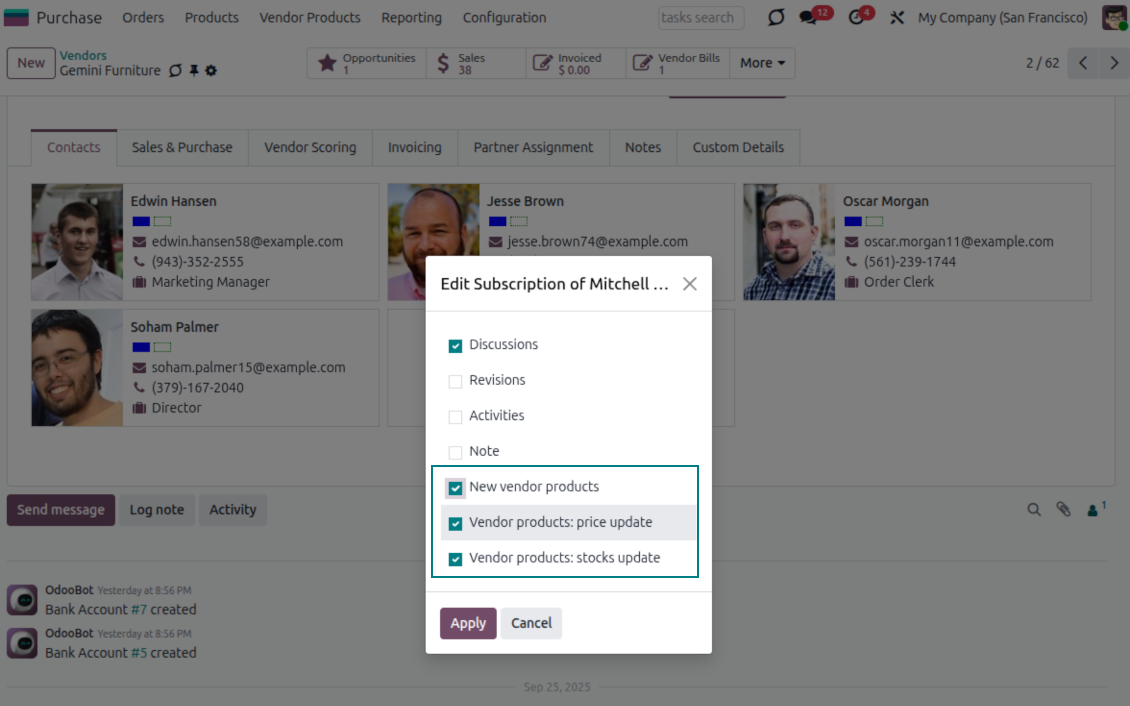Open the messages chat icon with badge
The height and width of the screenshot is (706, 1130).
pyautogui.click(x=808, y=18)
